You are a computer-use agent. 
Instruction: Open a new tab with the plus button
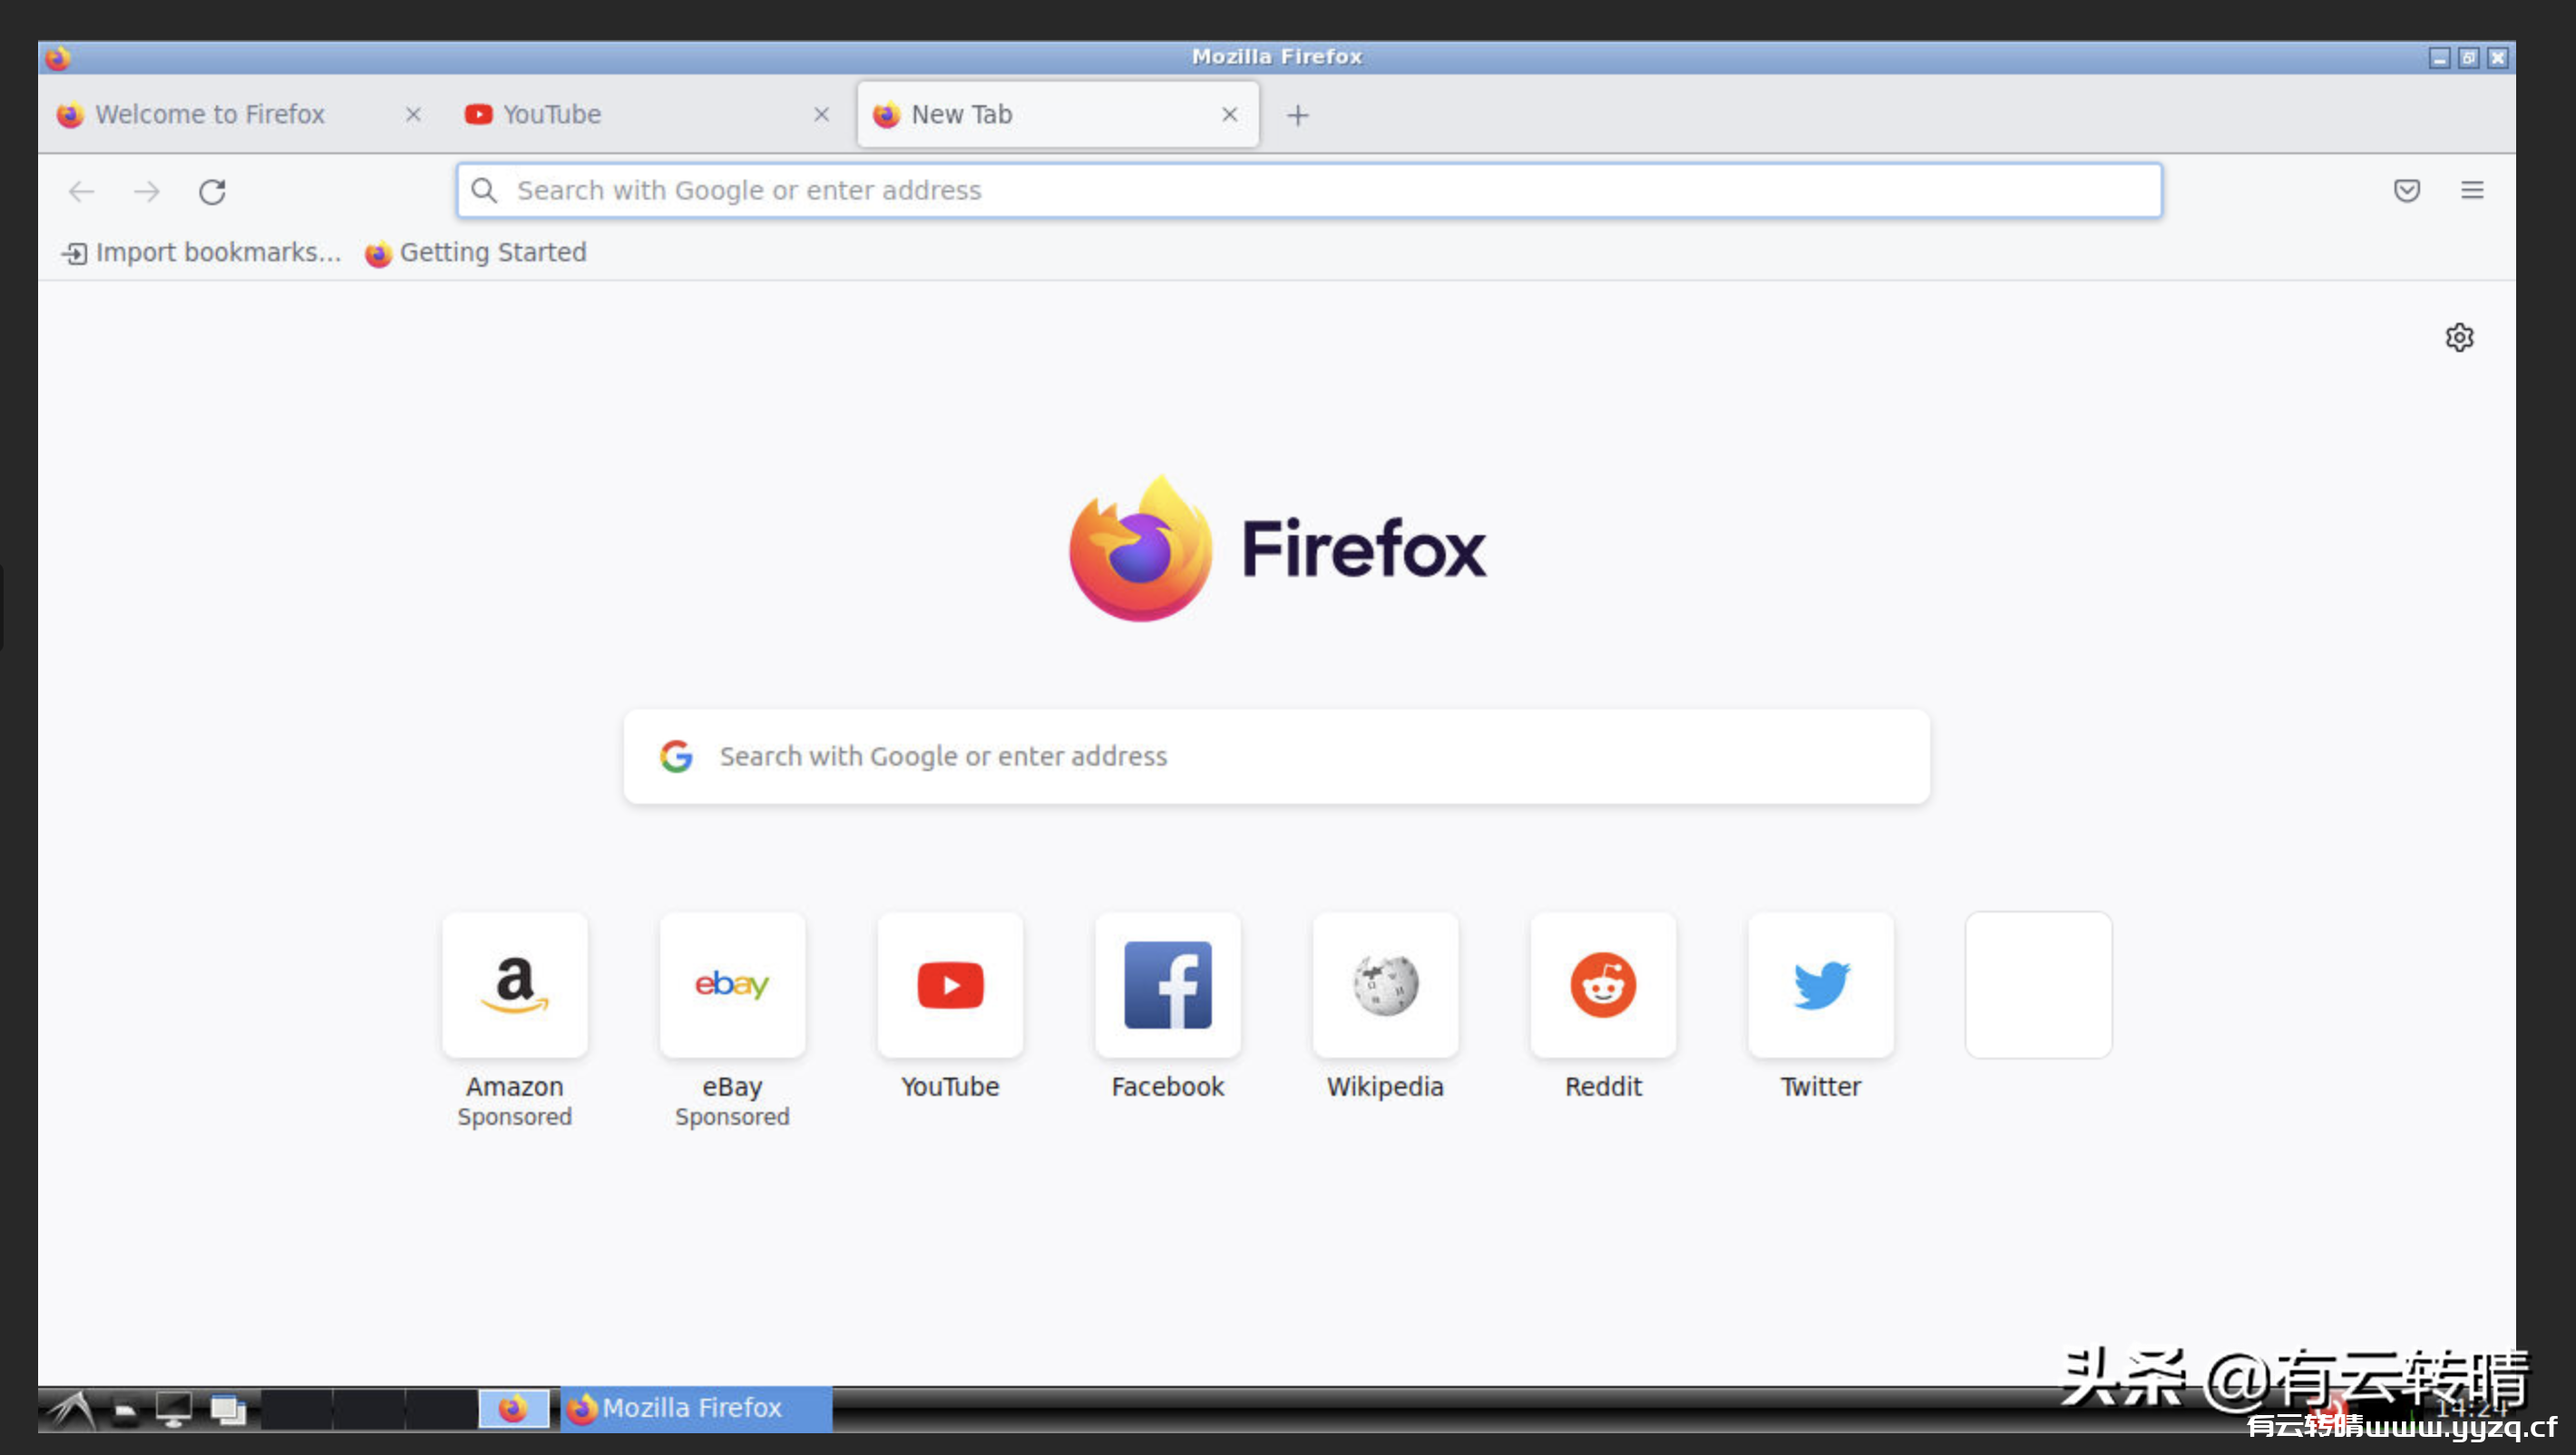[x=1297, y=113]
